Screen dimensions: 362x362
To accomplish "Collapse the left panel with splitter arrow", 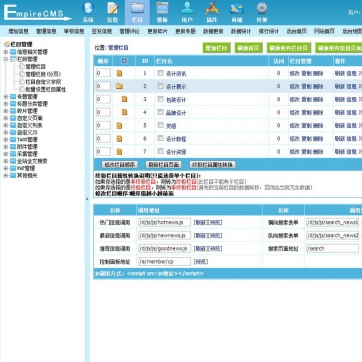I will [87, 199].
